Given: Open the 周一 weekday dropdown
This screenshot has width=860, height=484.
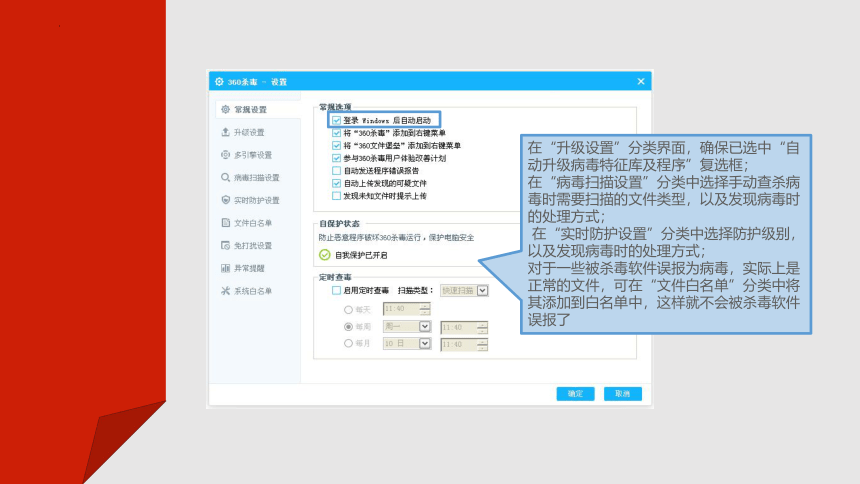Looking at the screenshot, I should [425, 327].
